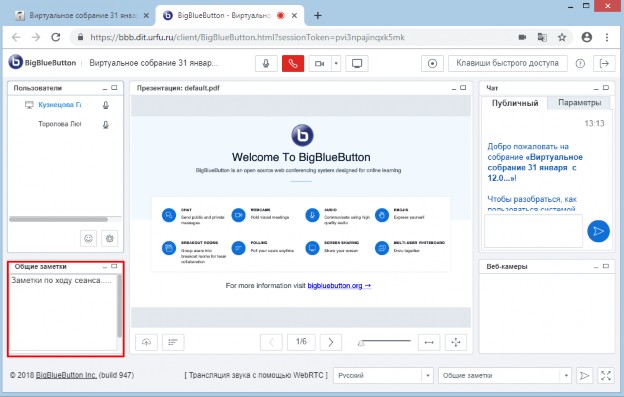Maximize the Презентация panel
The image size is (624, 397).
point(463,88)
